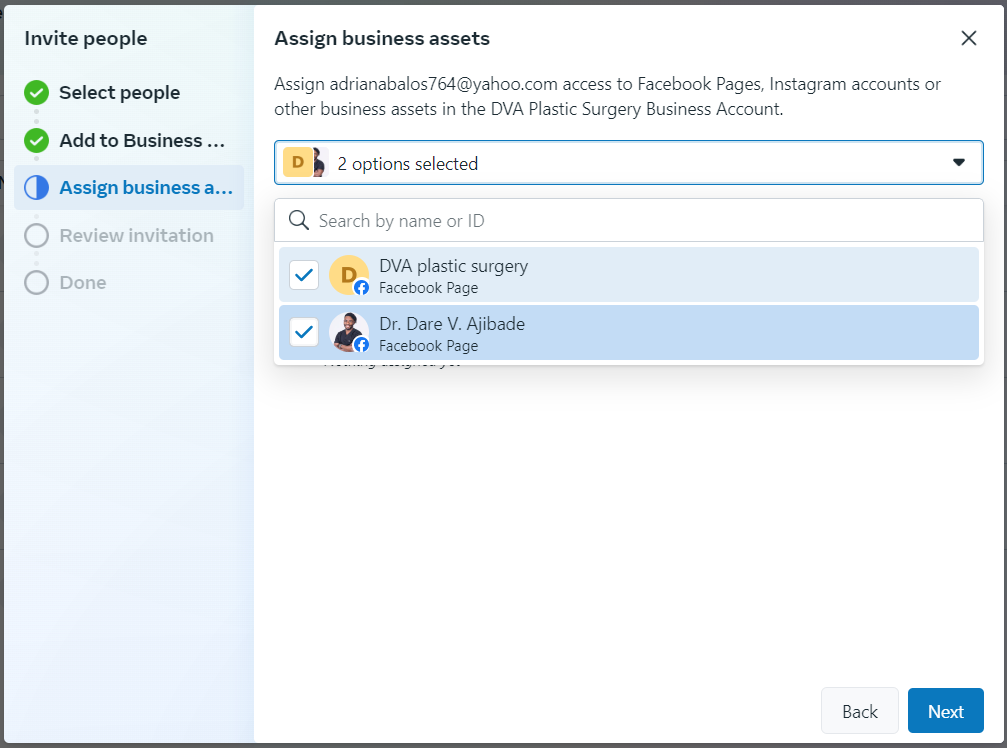Image resolution: width=1007 pixels, height=748 pixels.
Task: Close the Assign business assets dialog
Action: (968, 39)
